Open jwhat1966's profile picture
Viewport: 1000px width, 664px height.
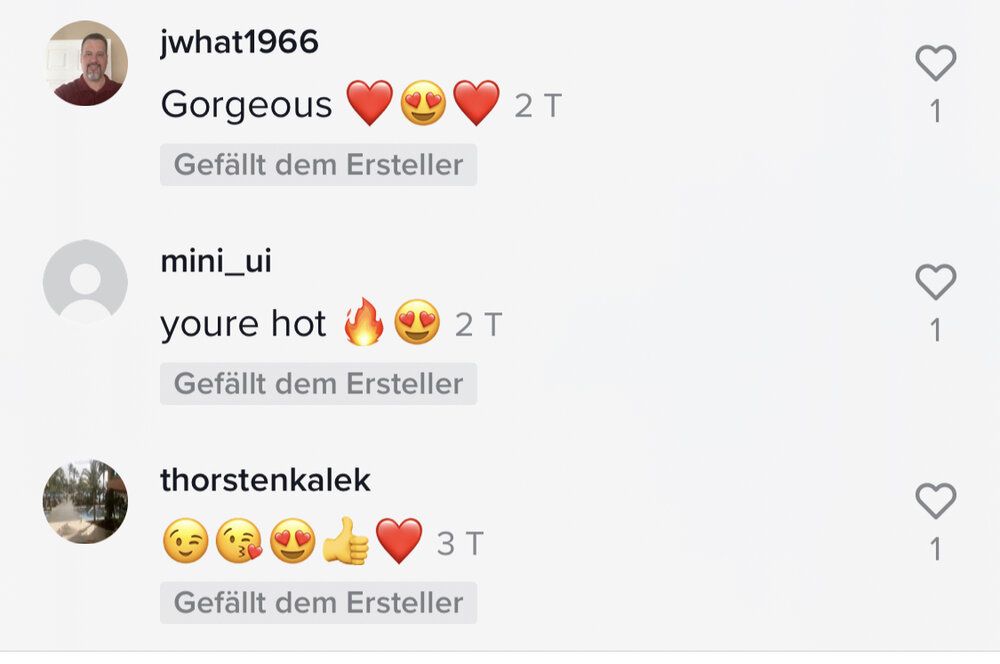85,63
